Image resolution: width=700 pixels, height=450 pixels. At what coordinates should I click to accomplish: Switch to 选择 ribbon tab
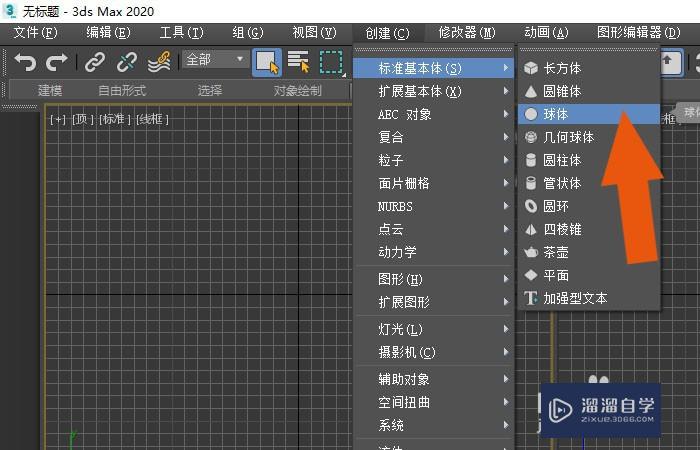pos(210,91)
